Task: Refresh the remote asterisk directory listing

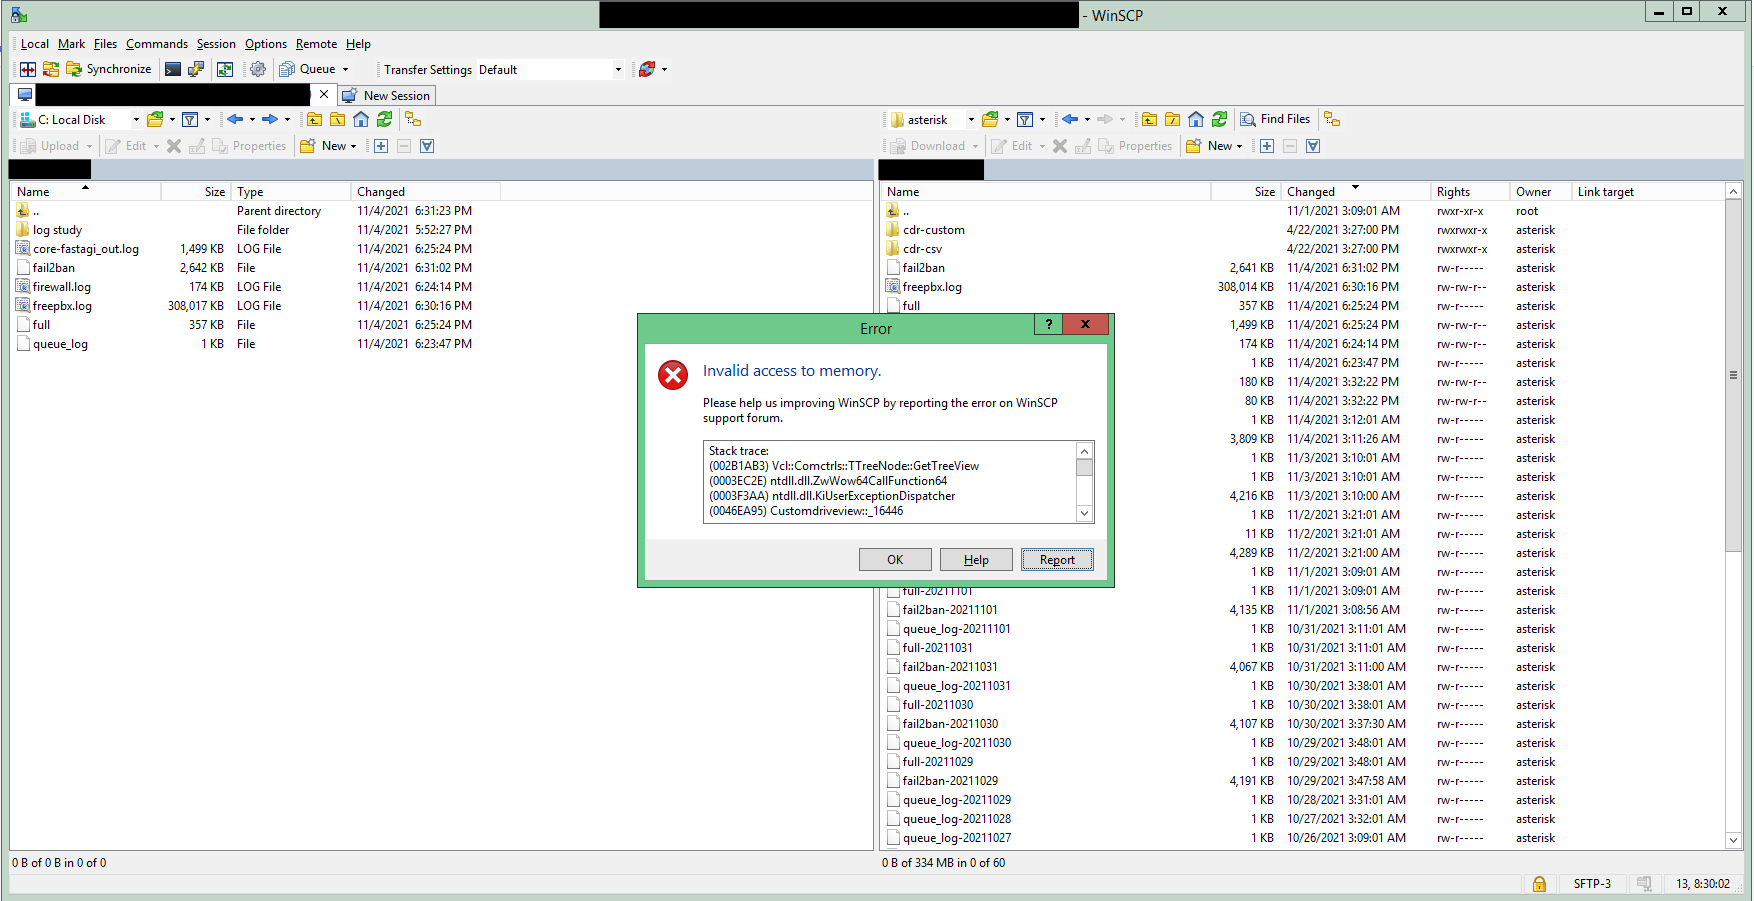Action: point(1219,119)
